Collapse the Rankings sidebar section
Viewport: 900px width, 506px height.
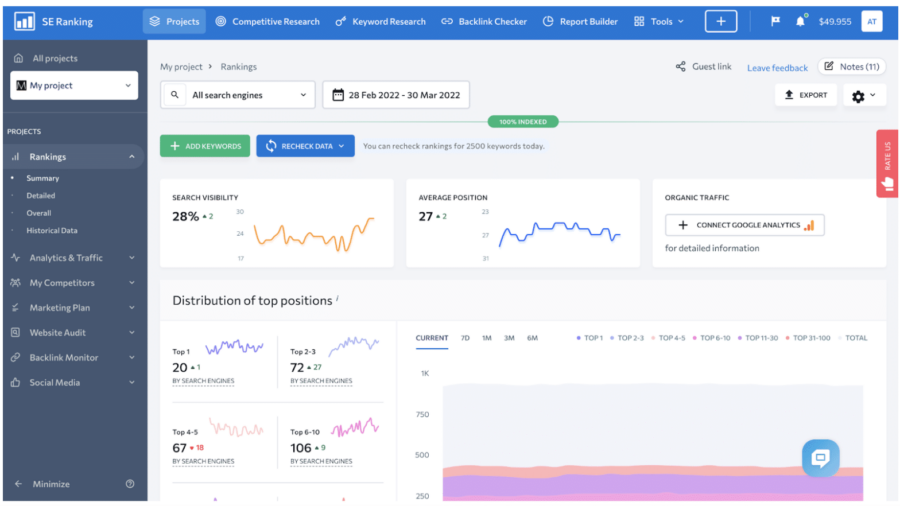(132, 157)
